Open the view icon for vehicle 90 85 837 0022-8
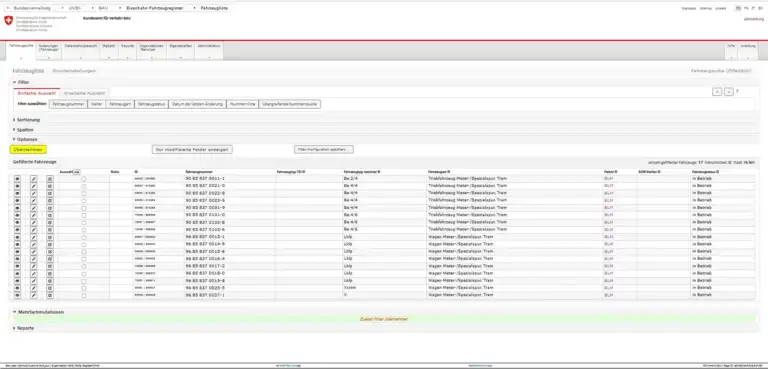Image resolution: width=768 pixels, height=369 pixels. 17,193
